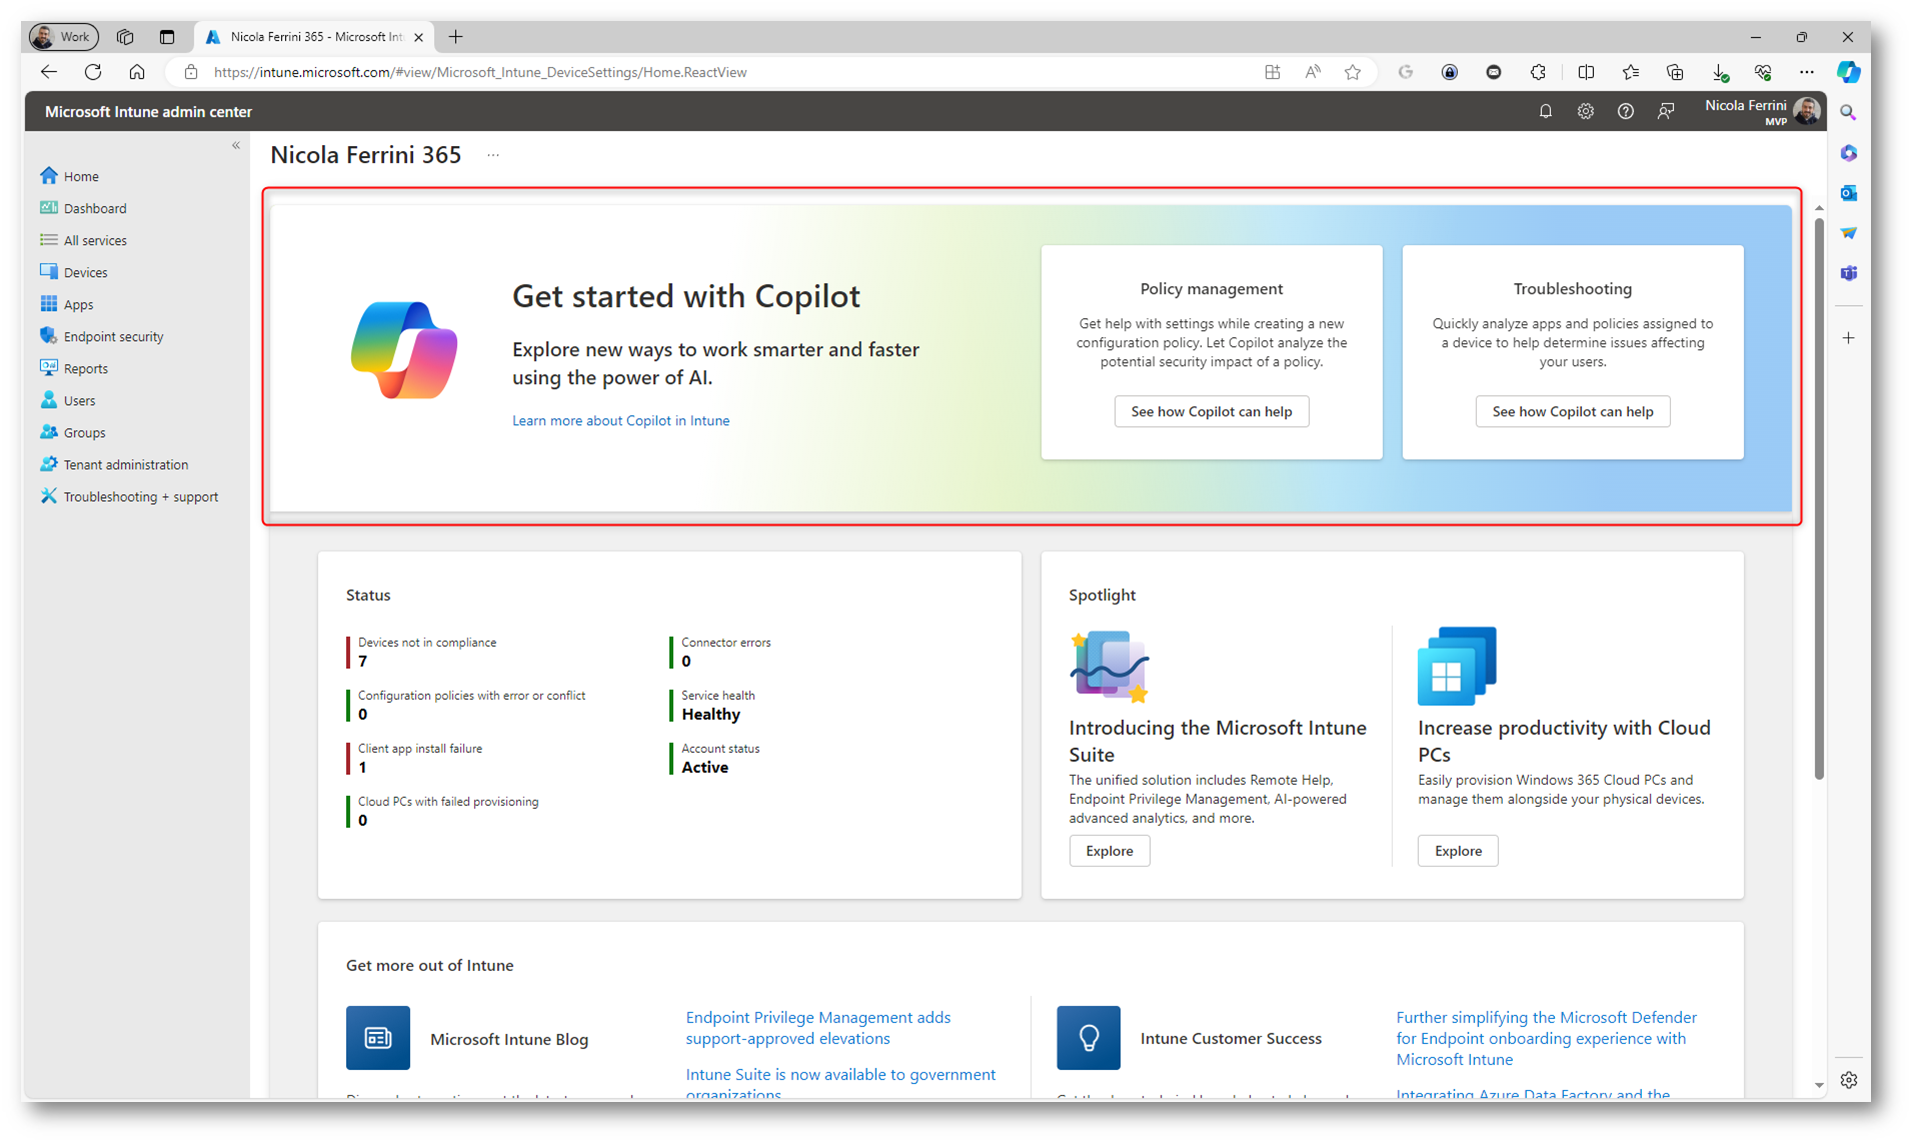Screen dimensions: 1913x1144
Task: Open Home in the left navigation
Action: (x=69, y=176)
